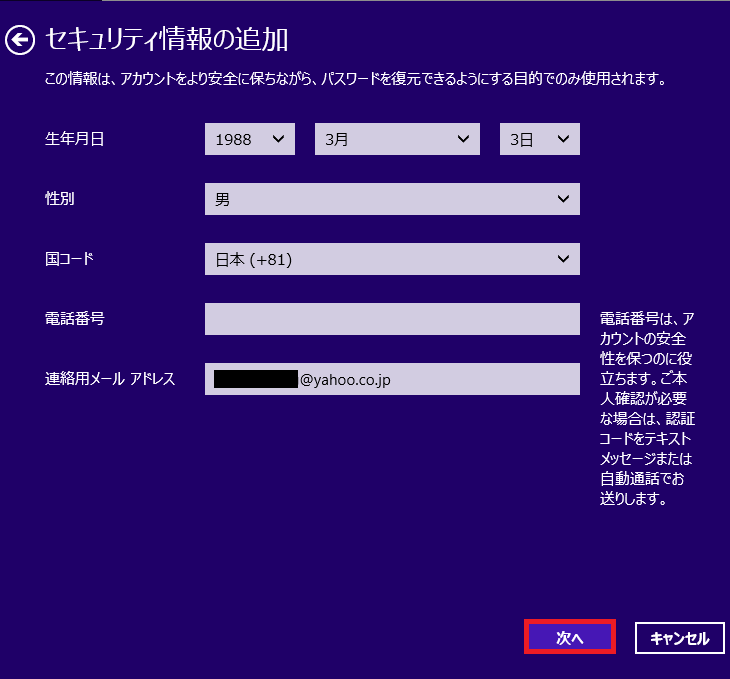Image resolution: width=730 pixels, height=679 pixels.
Task: Click the セキュリティ情報の追加 heading
Action: [x=167, y=39]
